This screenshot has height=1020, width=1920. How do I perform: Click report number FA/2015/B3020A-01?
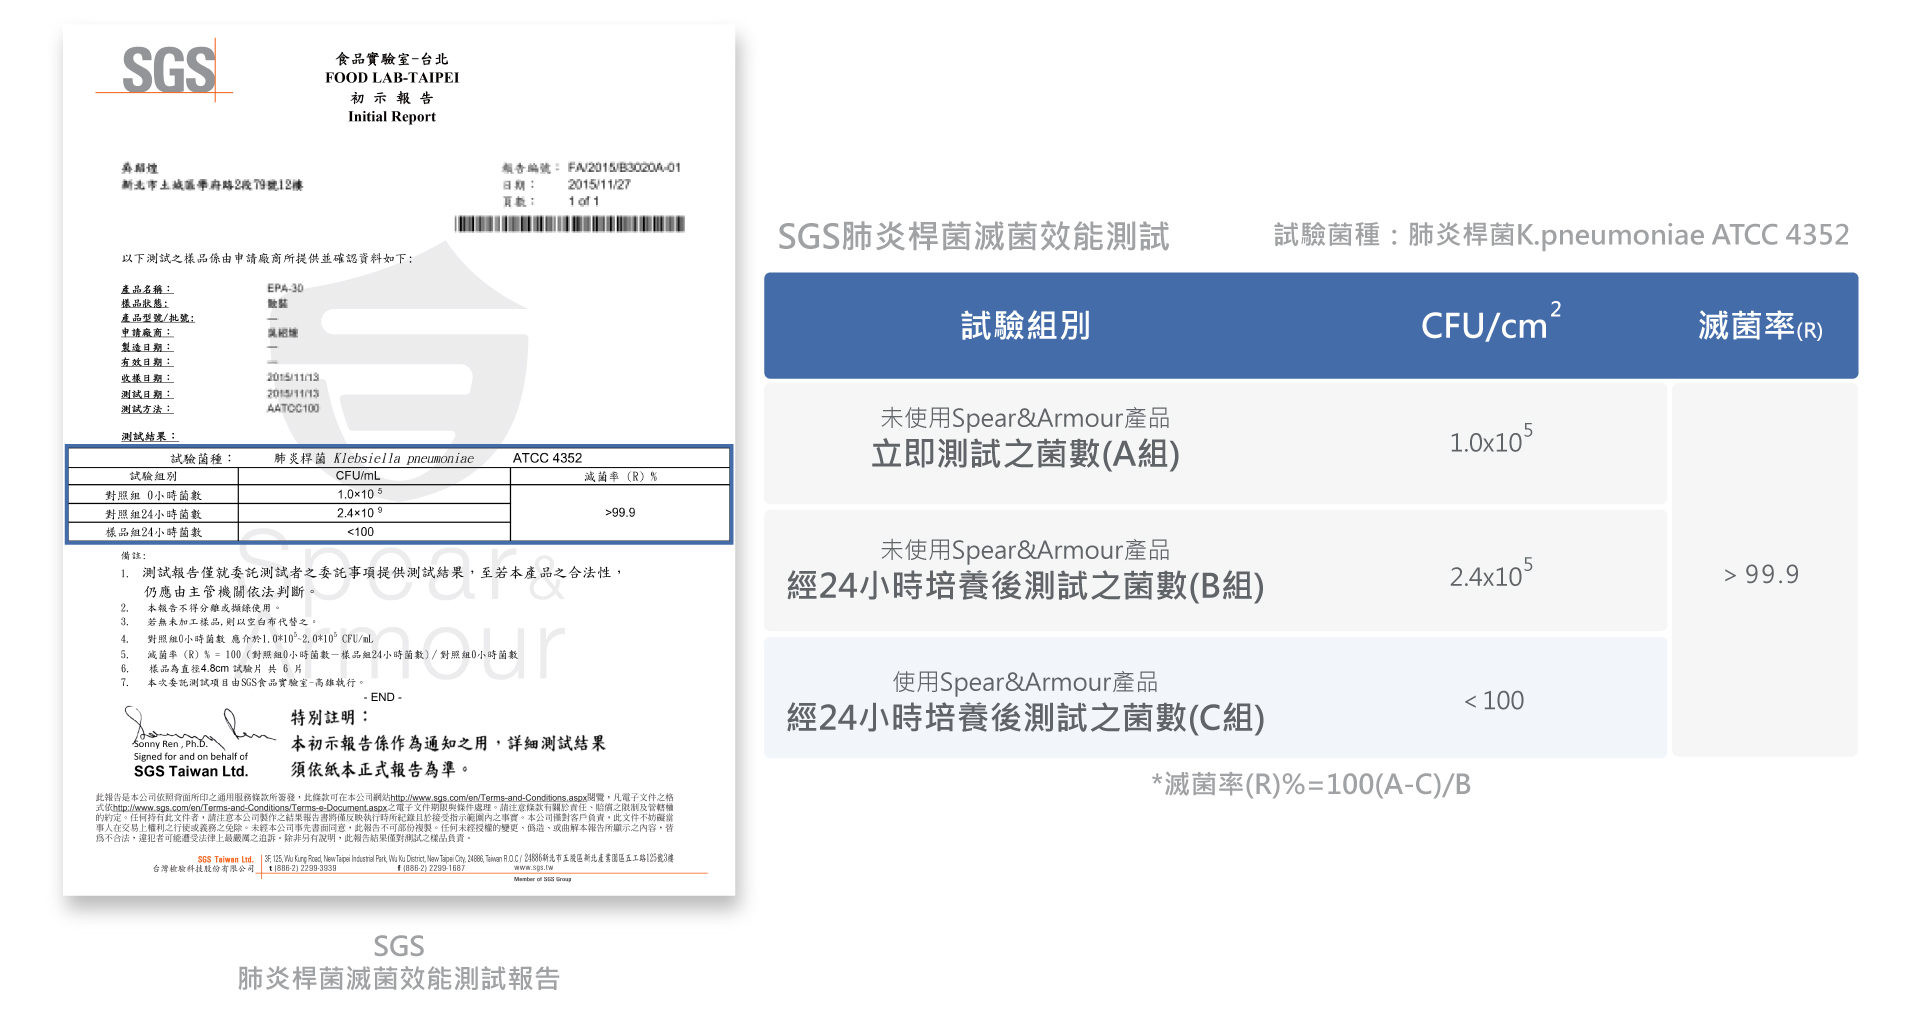(x=624, y=168)
